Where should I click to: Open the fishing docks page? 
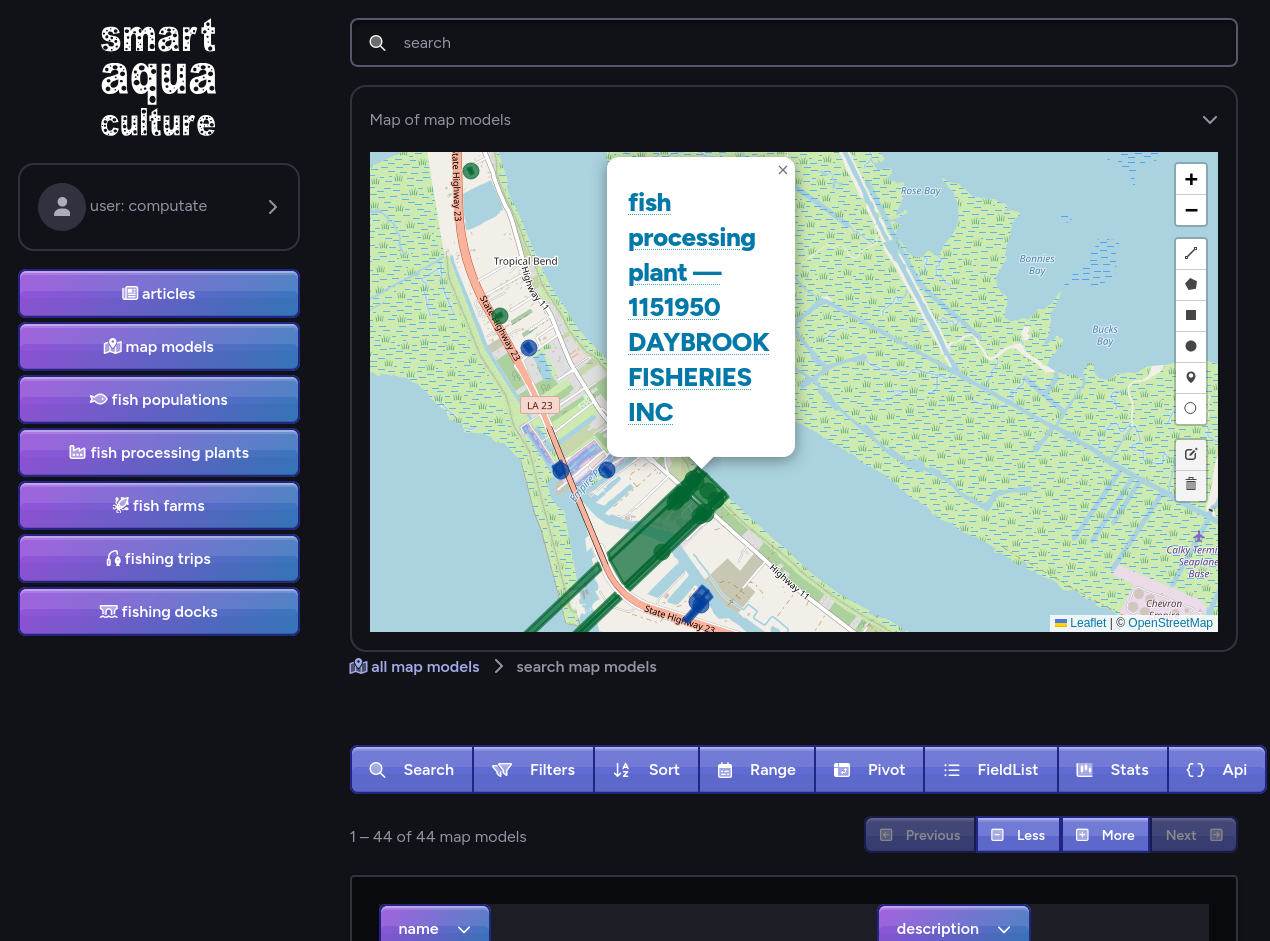coord(158,611)
